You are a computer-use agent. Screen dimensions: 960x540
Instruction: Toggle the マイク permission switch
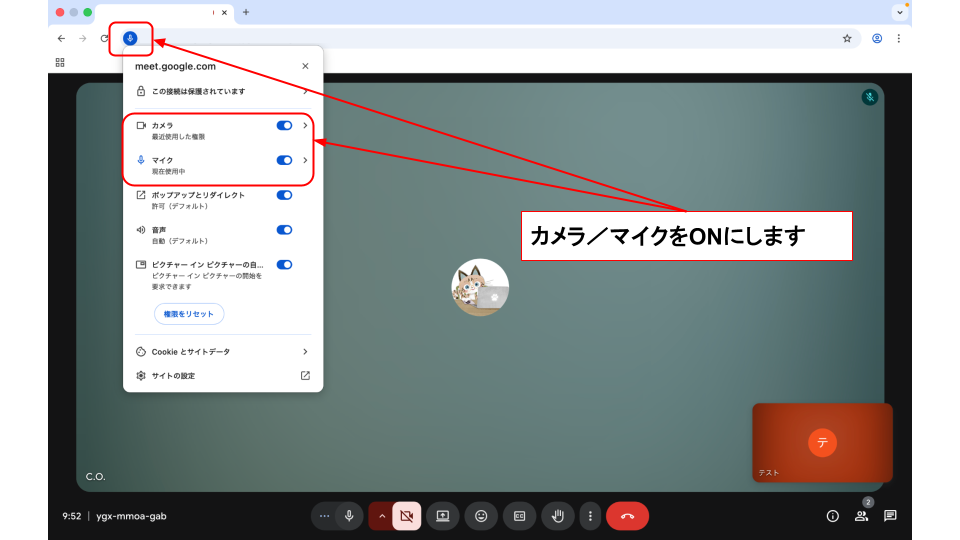point(284,160)
